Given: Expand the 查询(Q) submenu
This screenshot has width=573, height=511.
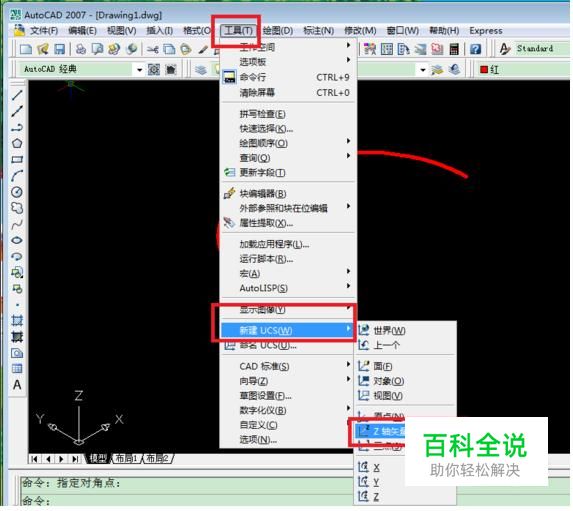Looking at the screenshot, I should tap(288, 158).
